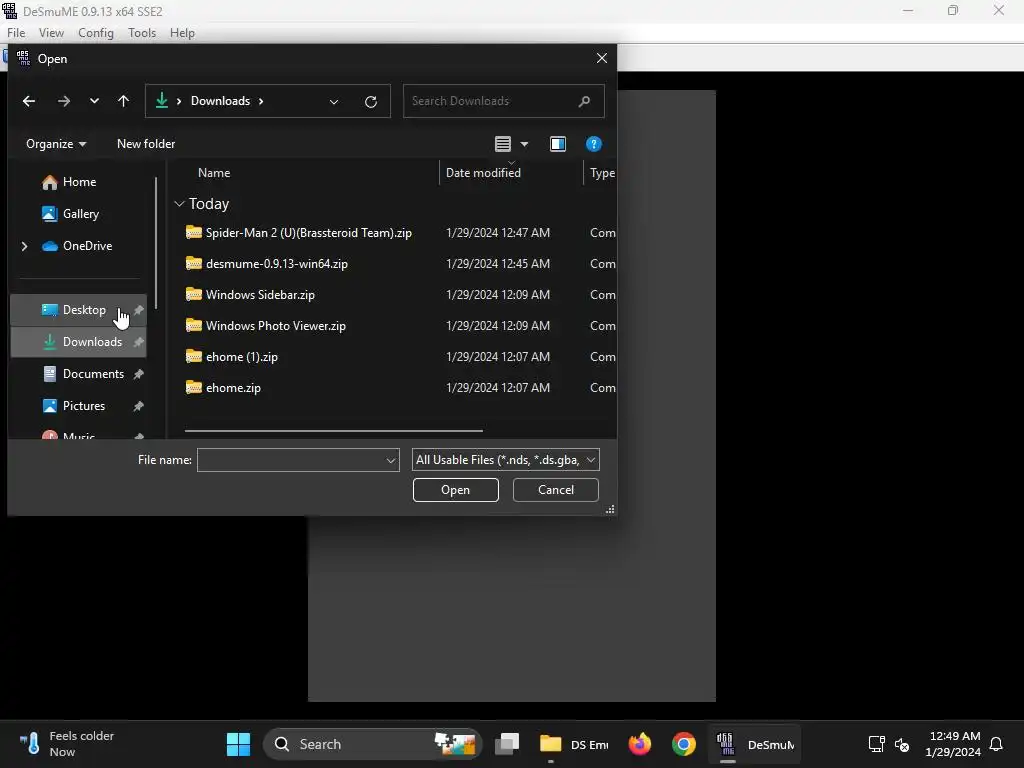Open DeSmuME Tools menu
This screenshot has height=768, width=1024.
point(142,33)
